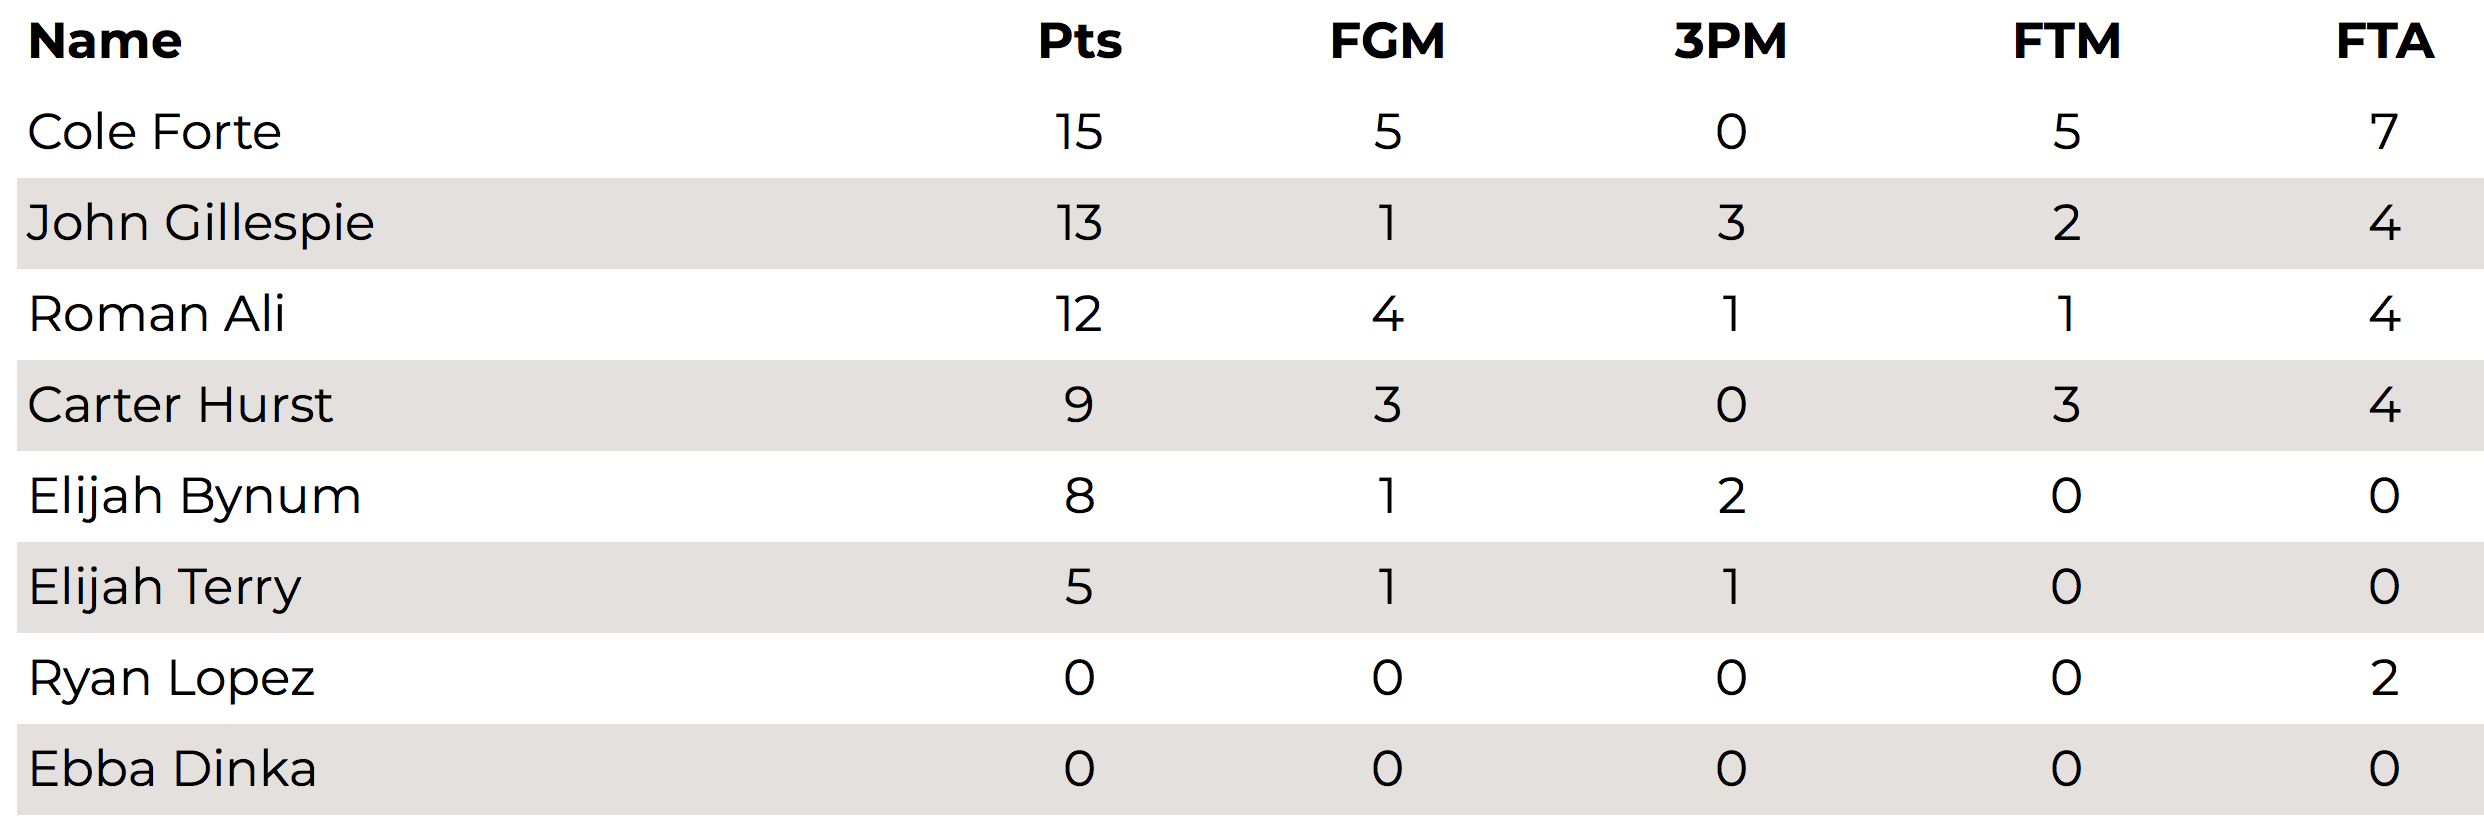Select Carter Hurst's 9 points cell
The height and width of the screenshot is (826, 2484).
pos(1079,405)
